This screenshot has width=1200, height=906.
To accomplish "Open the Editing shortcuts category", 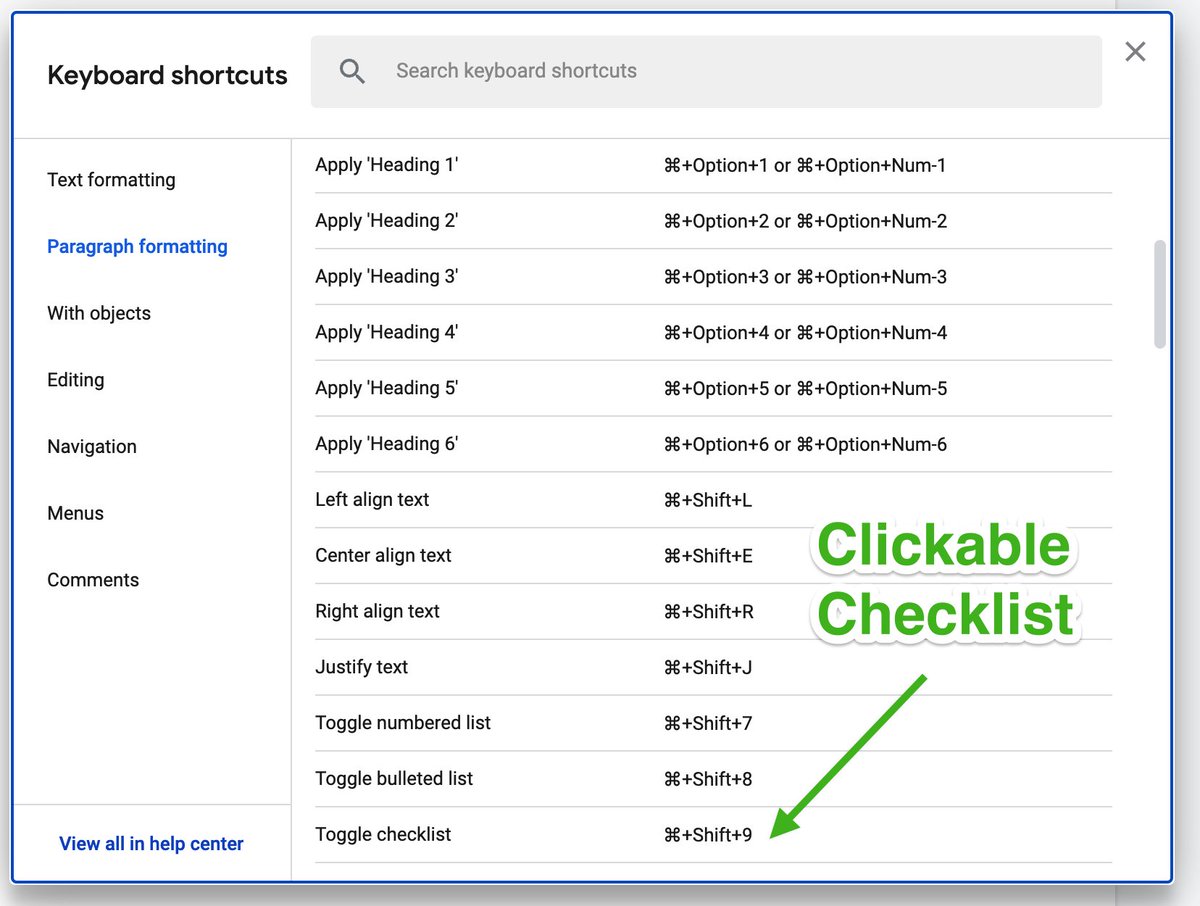I will pos(76,380).
